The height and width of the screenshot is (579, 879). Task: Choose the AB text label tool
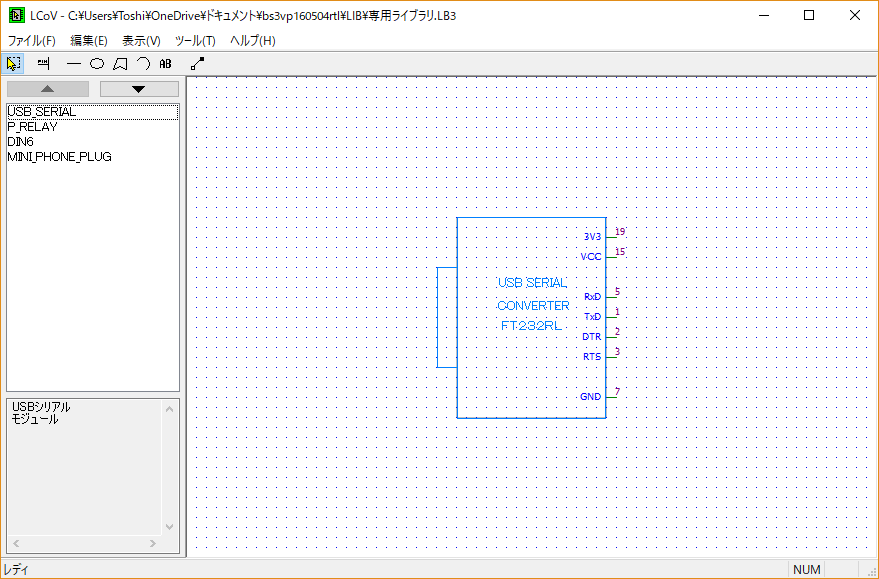click(166, 63)
